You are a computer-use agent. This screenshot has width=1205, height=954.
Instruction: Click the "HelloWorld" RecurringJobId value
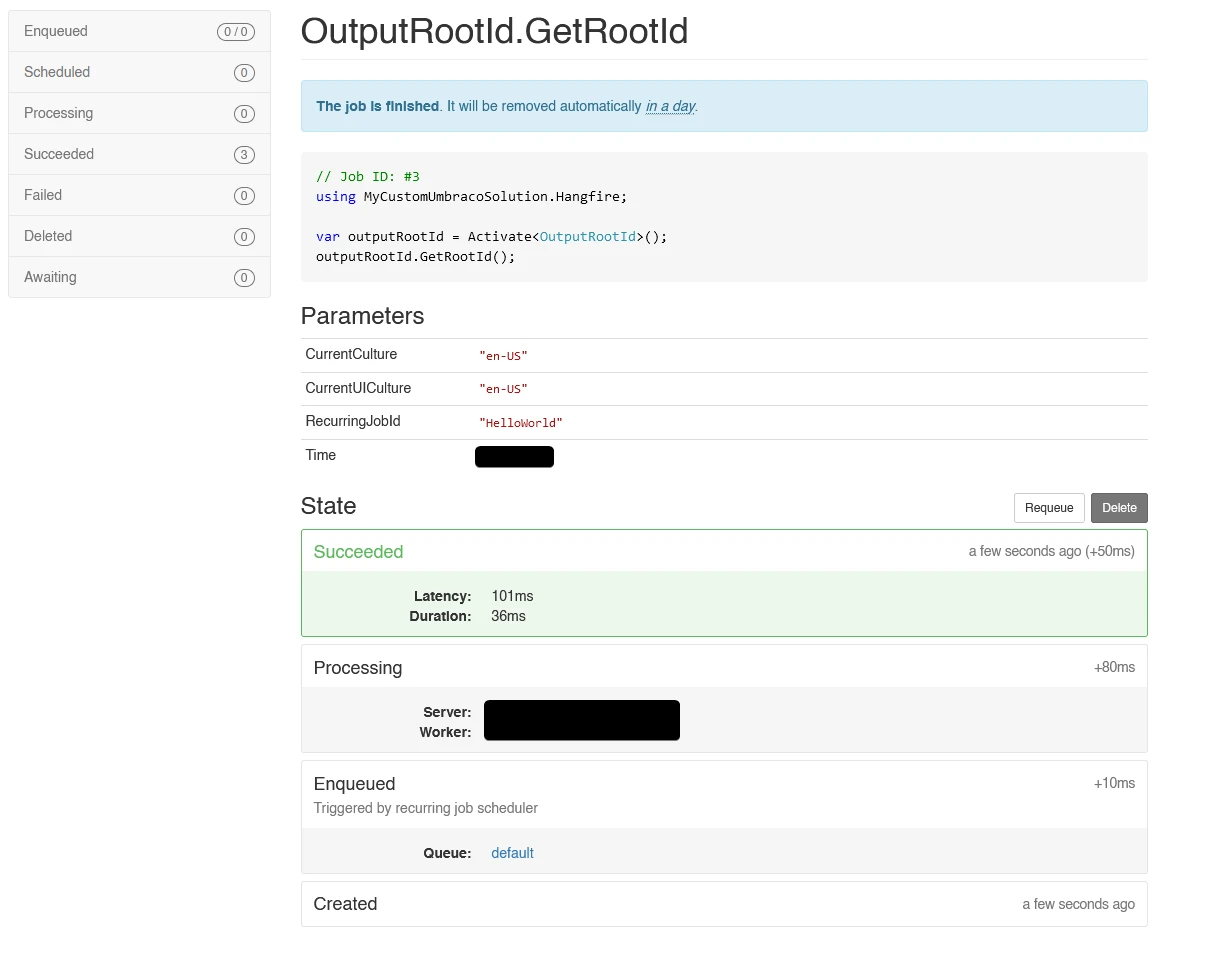521,423
